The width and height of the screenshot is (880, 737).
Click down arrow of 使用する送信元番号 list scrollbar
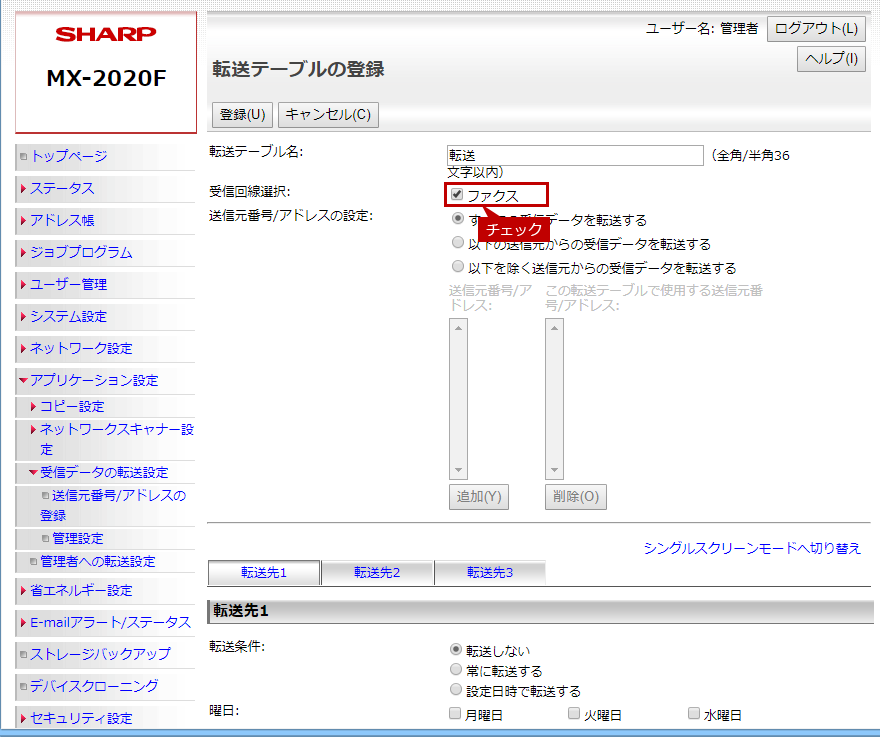(554, 470)
